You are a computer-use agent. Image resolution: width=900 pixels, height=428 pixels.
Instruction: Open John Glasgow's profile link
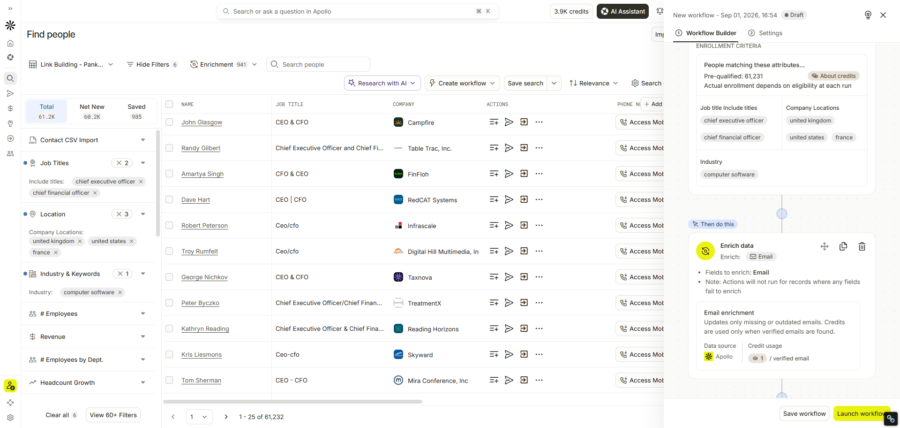pyautogui.click(x=201, y=122)
